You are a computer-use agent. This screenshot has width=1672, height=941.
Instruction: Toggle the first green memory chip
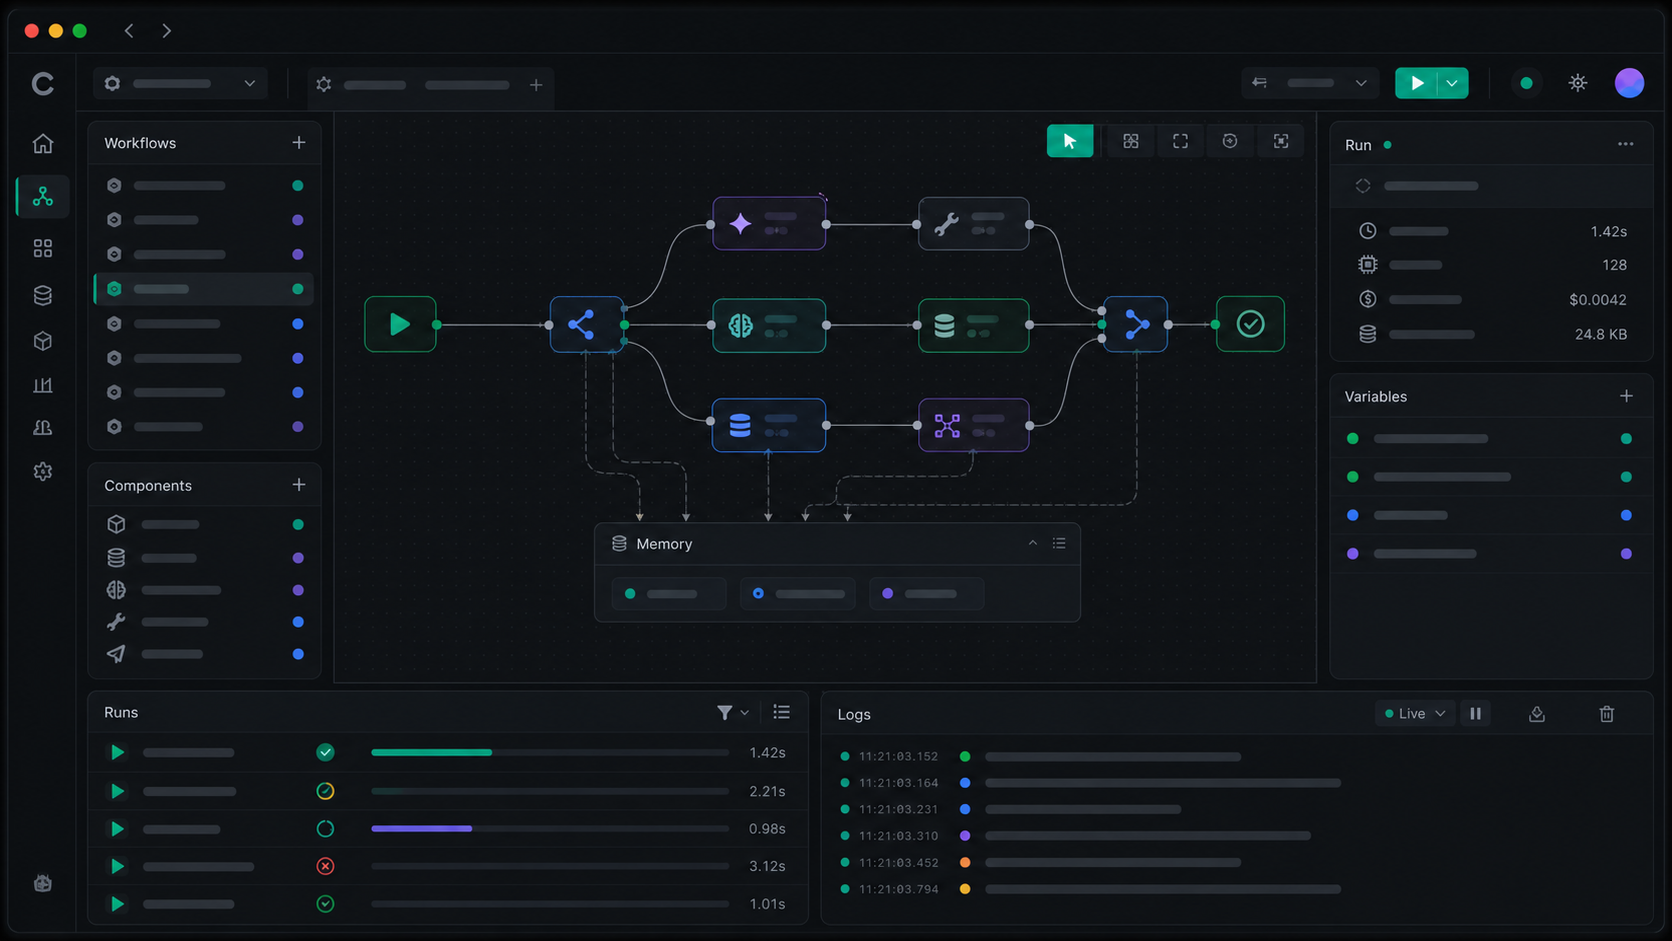tap(669, 594)
